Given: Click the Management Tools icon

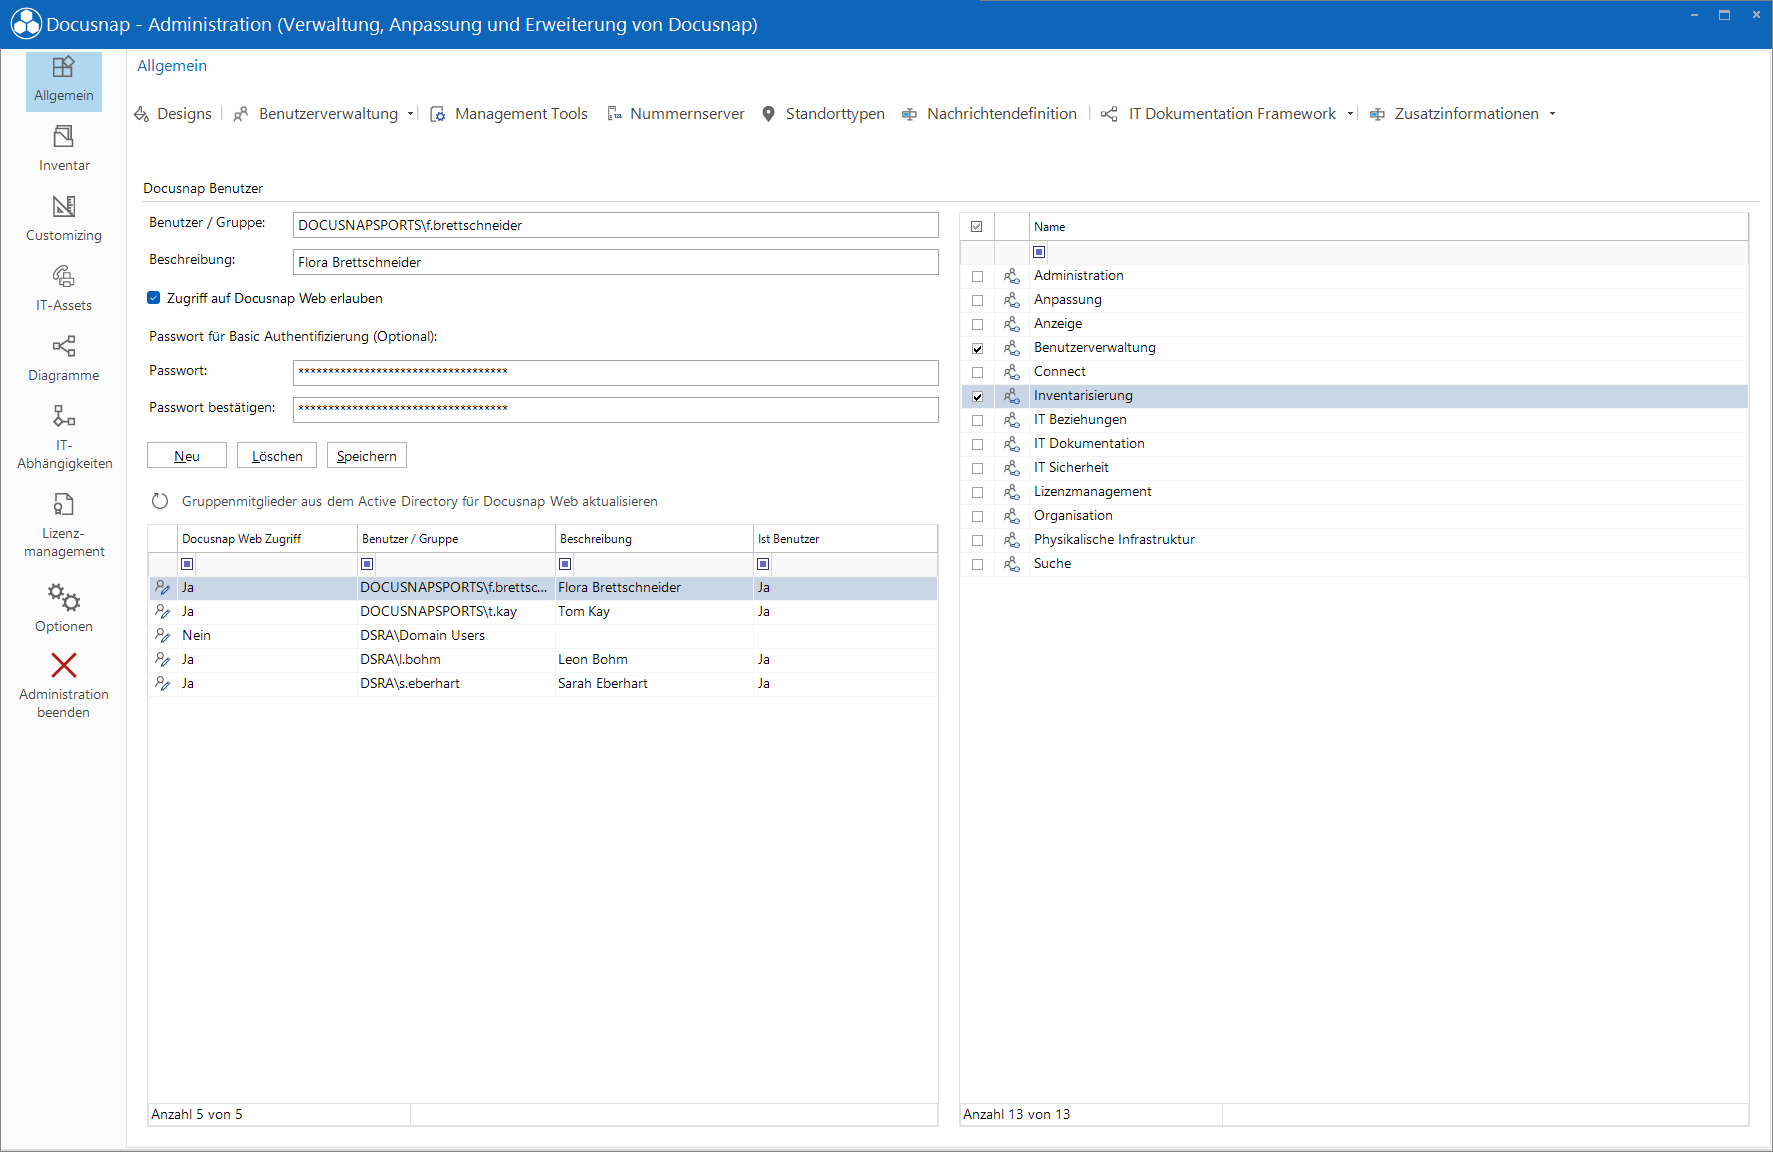Looking at the screenshot, I should 438,114.
